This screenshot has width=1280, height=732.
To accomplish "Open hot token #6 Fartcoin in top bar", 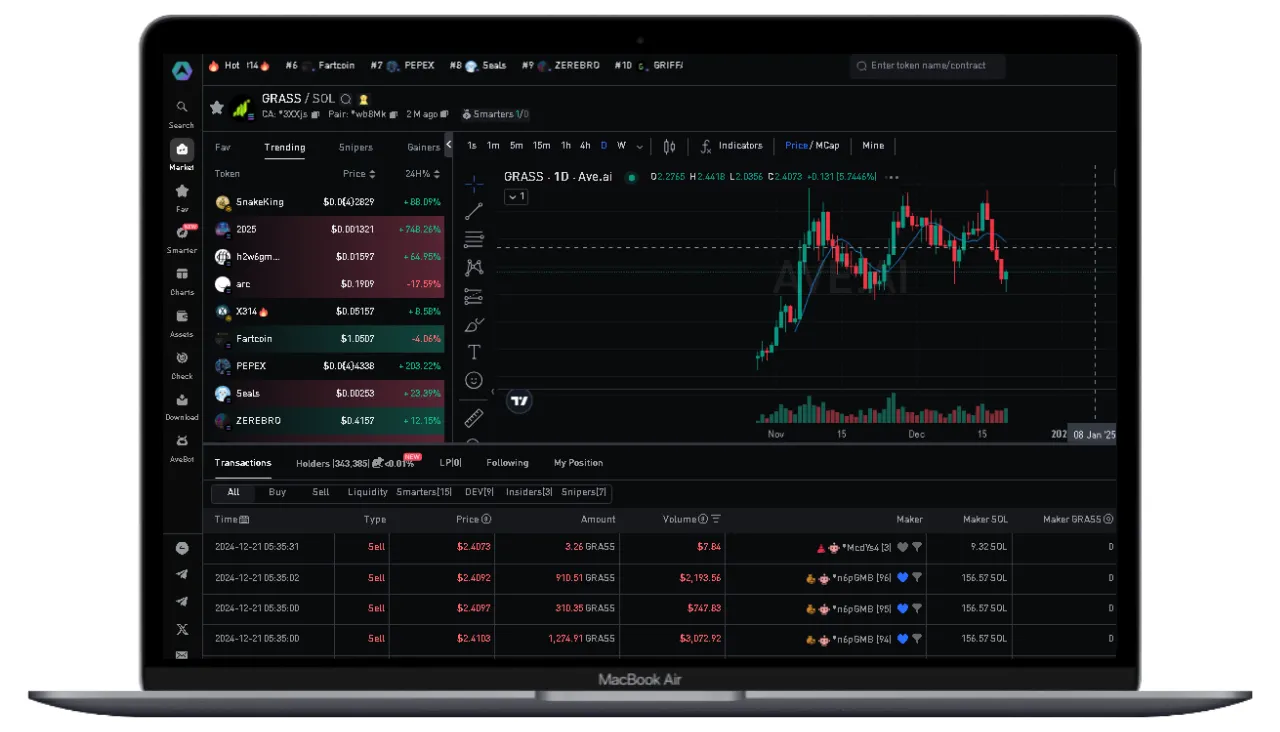I will tap(320, 66).
